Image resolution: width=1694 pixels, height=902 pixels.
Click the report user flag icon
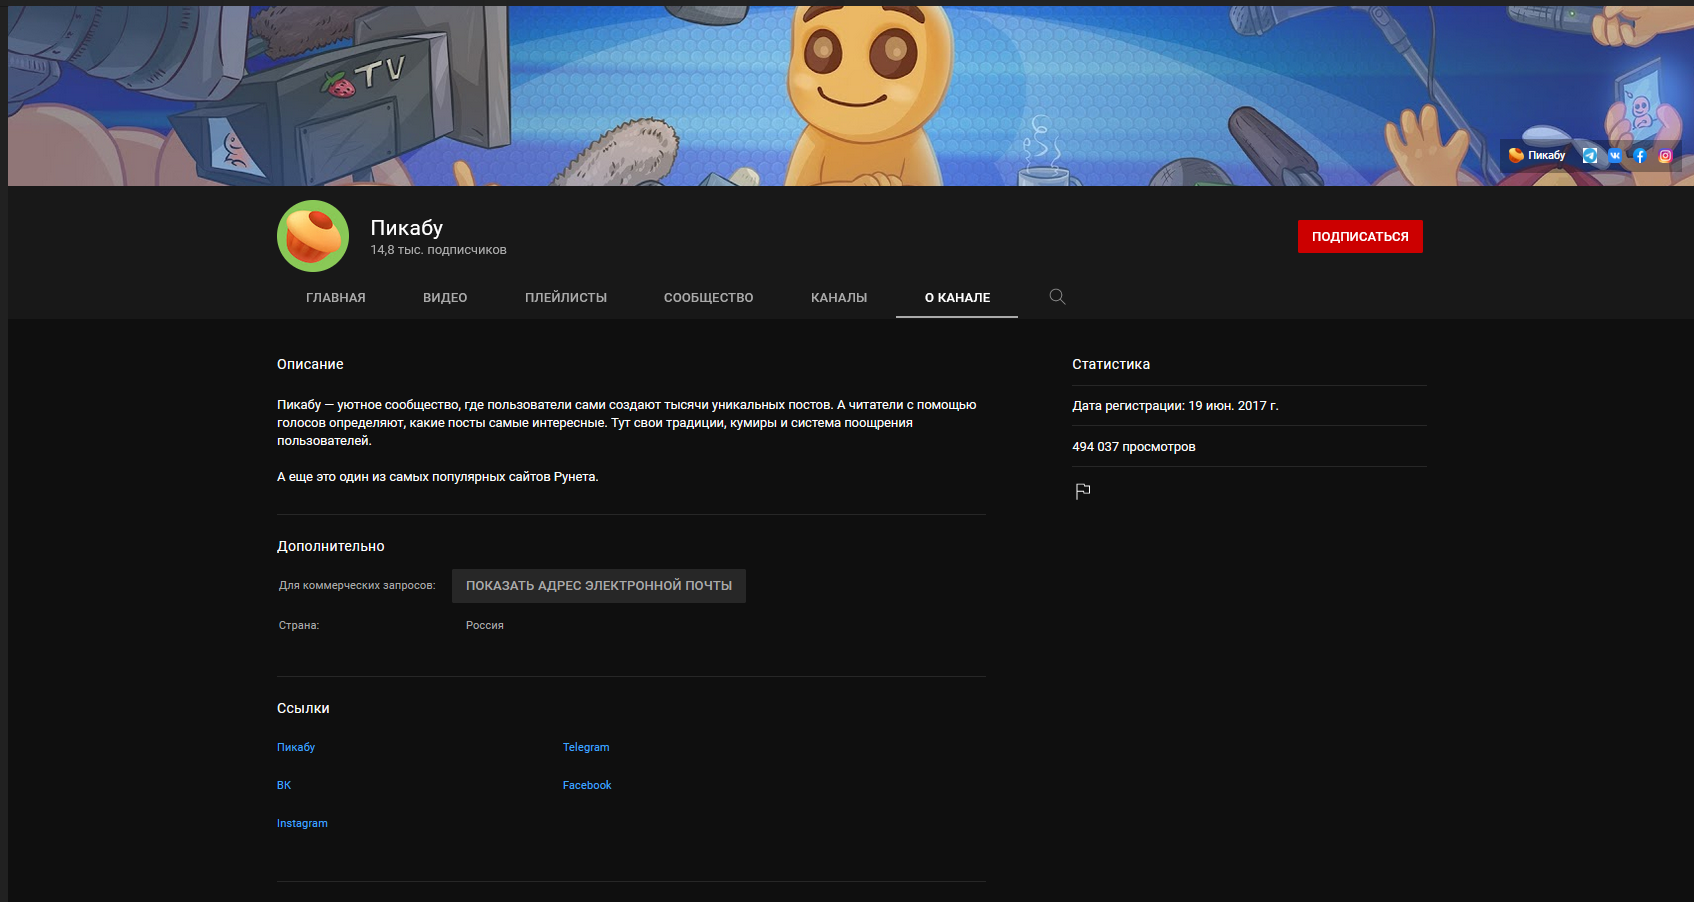pos(1083,491)
